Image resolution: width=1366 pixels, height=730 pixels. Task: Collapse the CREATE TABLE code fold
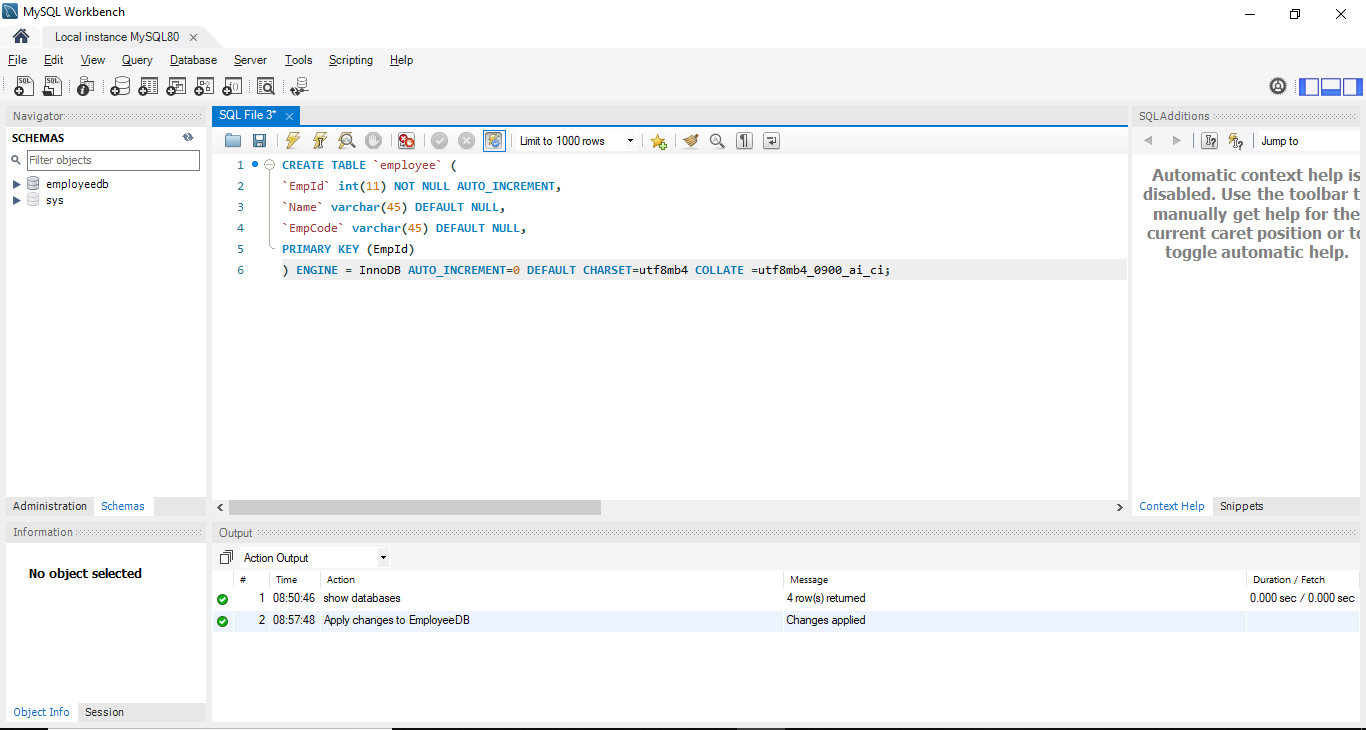(269, 165)
